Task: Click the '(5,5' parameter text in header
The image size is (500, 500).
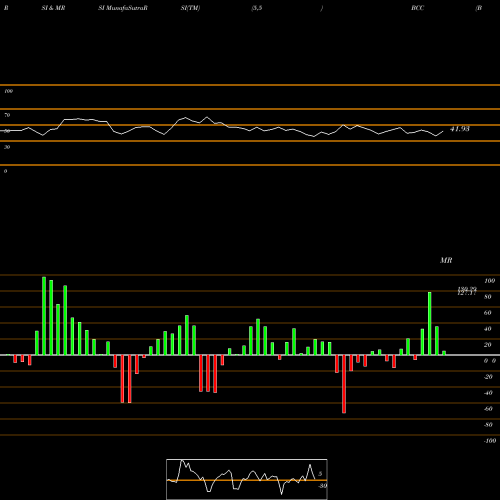Action: click(257, 8)
